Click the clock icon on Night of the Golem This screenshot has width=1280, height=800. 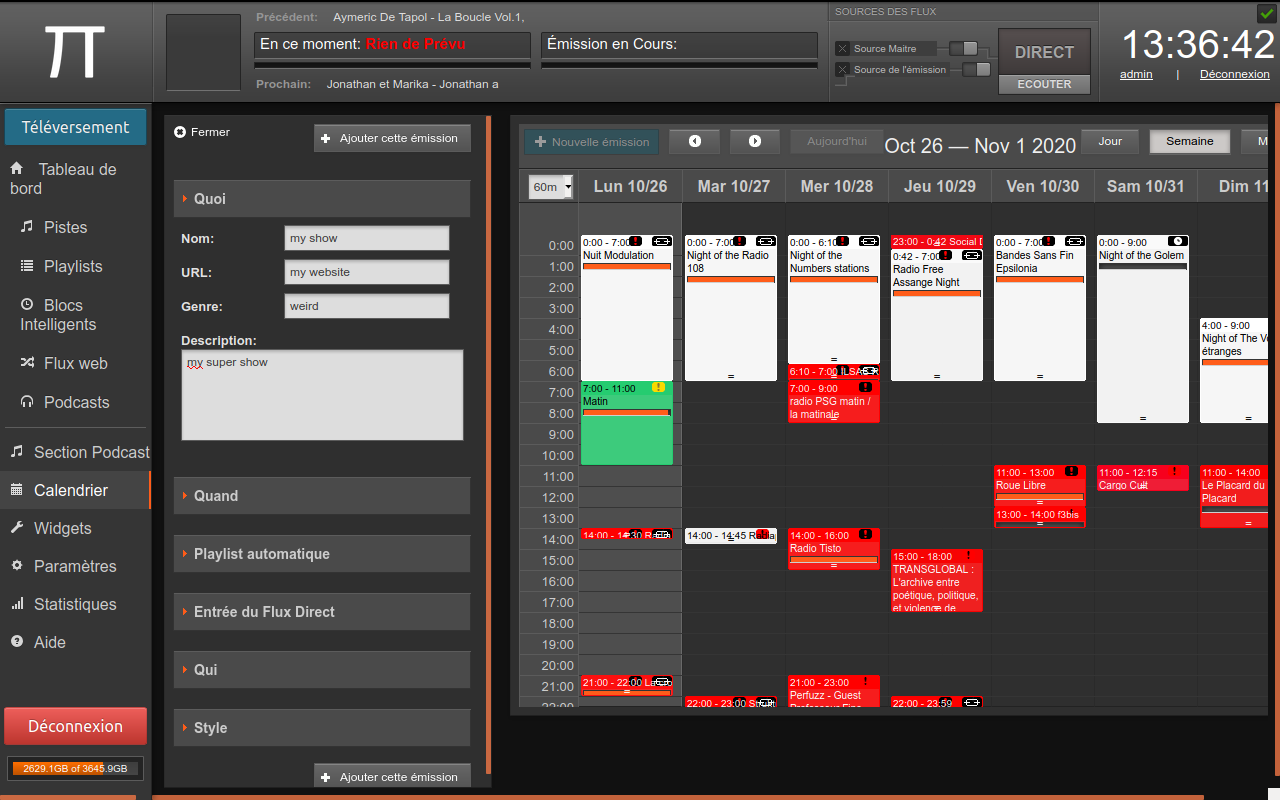pyautogui.click(x=1177, y=241)
